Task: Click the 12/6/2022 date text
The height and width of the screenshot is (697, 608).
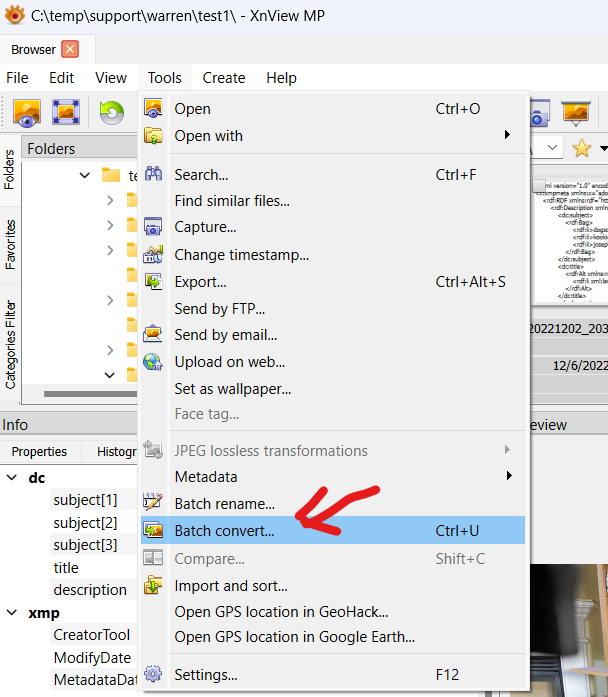Action: pos(580,365)
